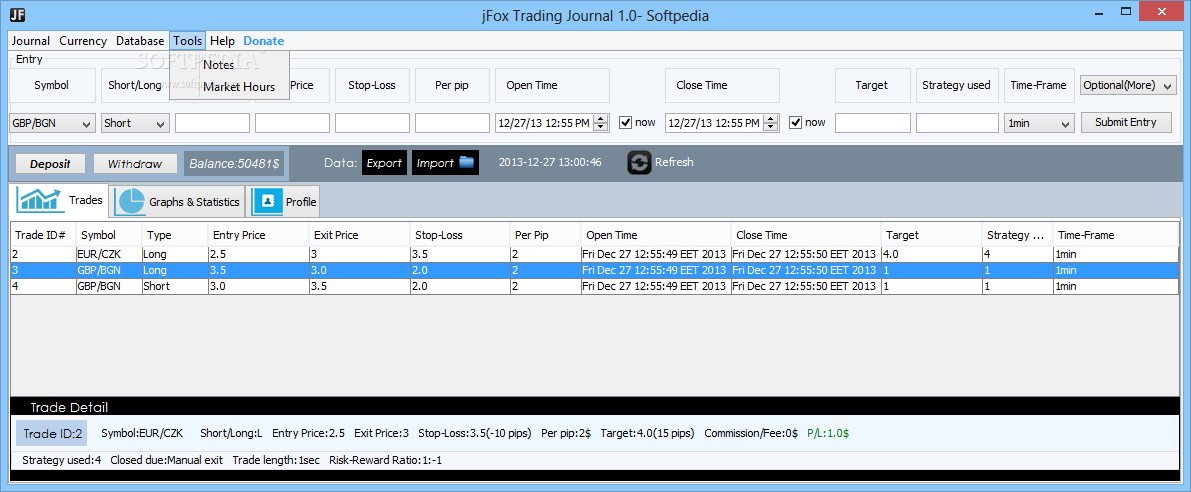Toggle the Open Time now checkbox
The height and width of the screenshot is (492, 1191).
pos(626,122)
